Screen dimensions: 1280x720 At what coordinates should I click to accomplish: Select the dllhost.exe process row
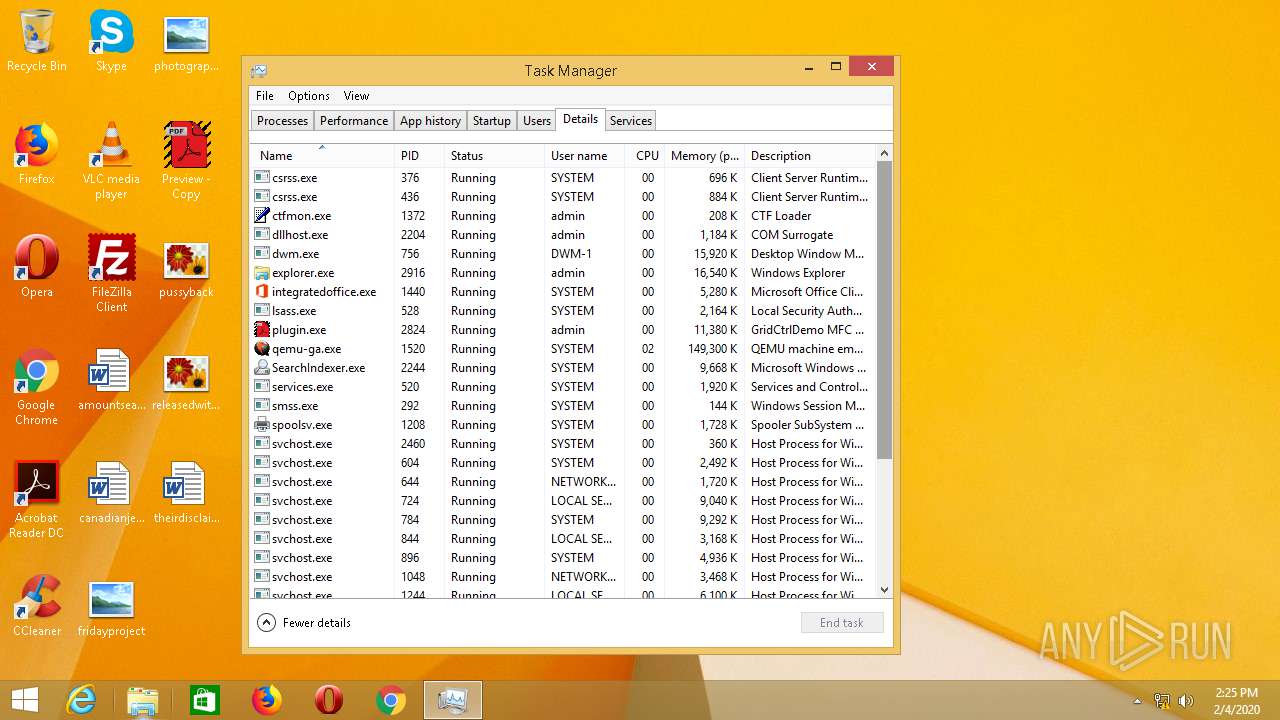coord(563,235)
